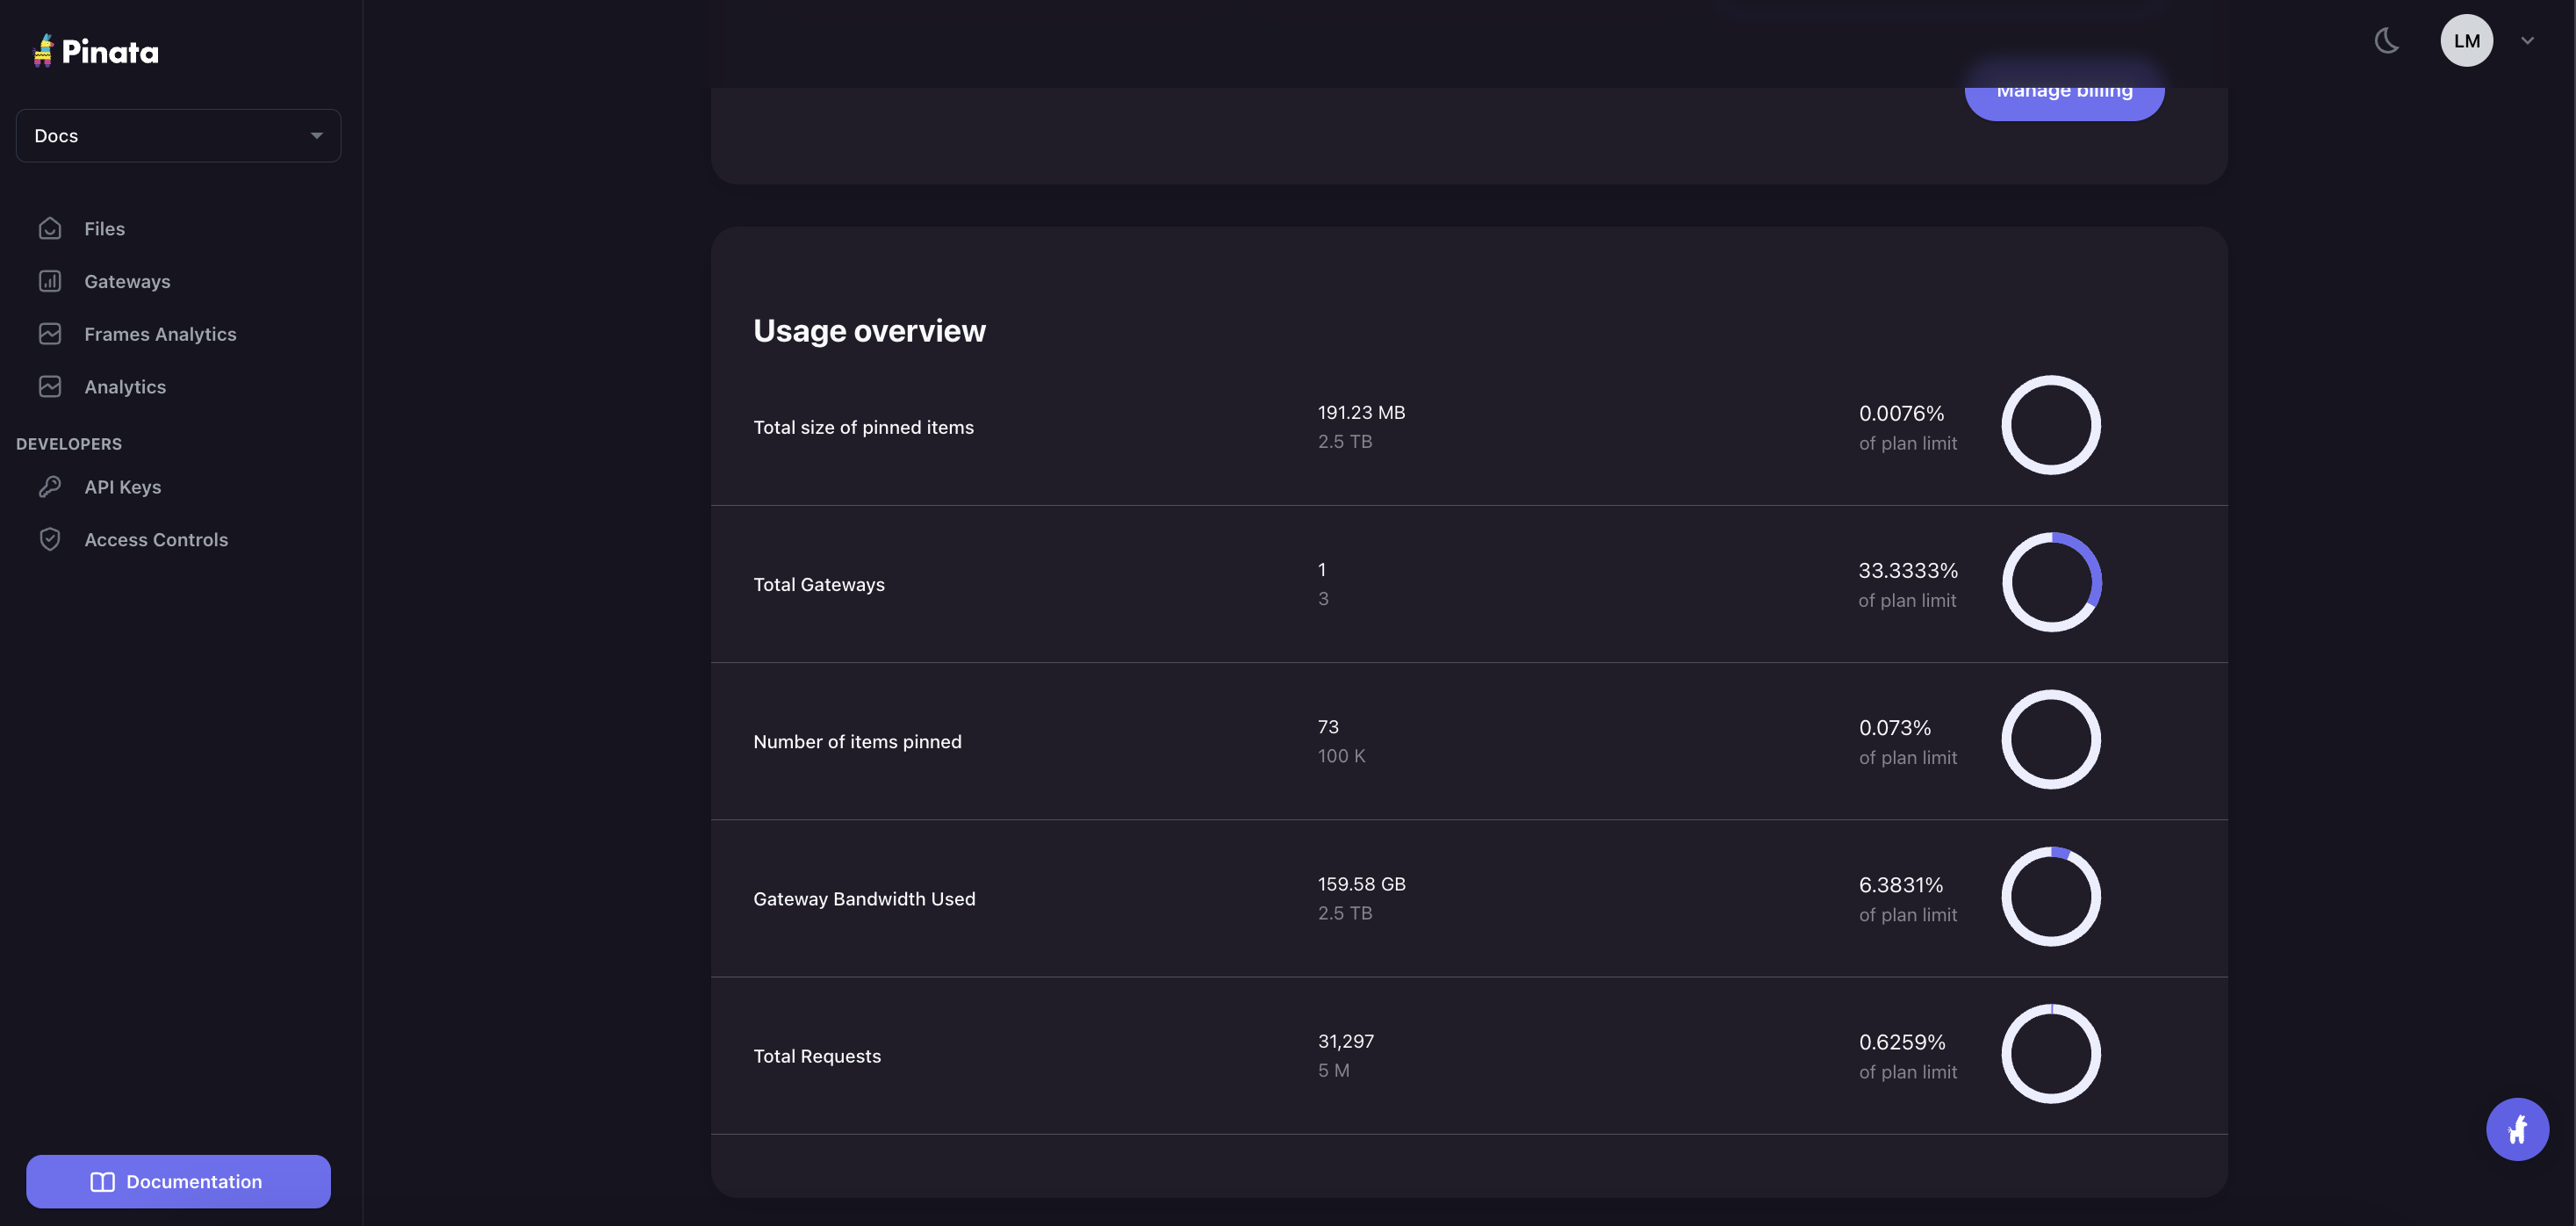The width and height of the screenshot is (2576, 1226).
Task: Click the Total Gateways progress ring
Action: pyautogui.click(x=2050, y=582)
